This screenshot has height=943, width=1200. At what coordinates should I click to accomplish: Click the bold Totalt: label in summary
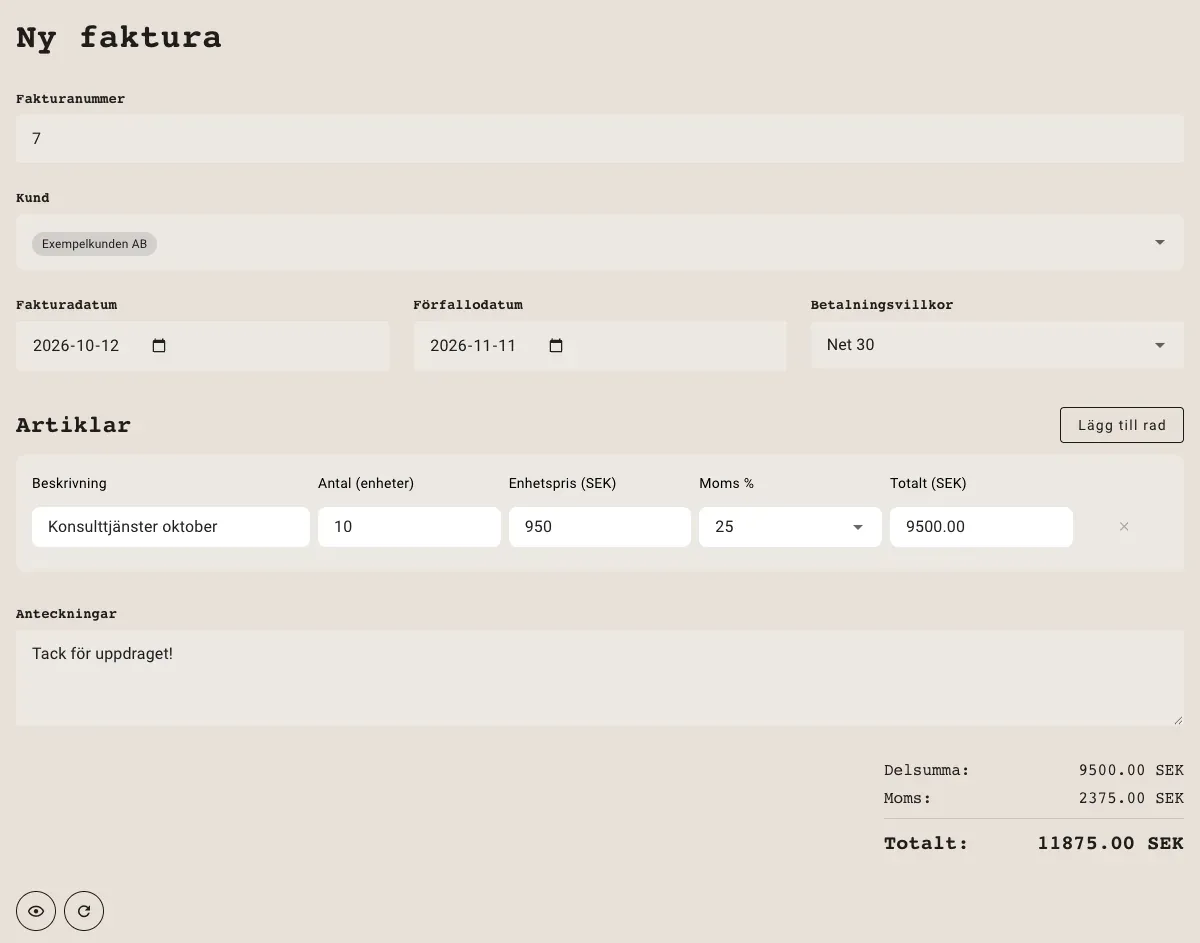point(926,843)
